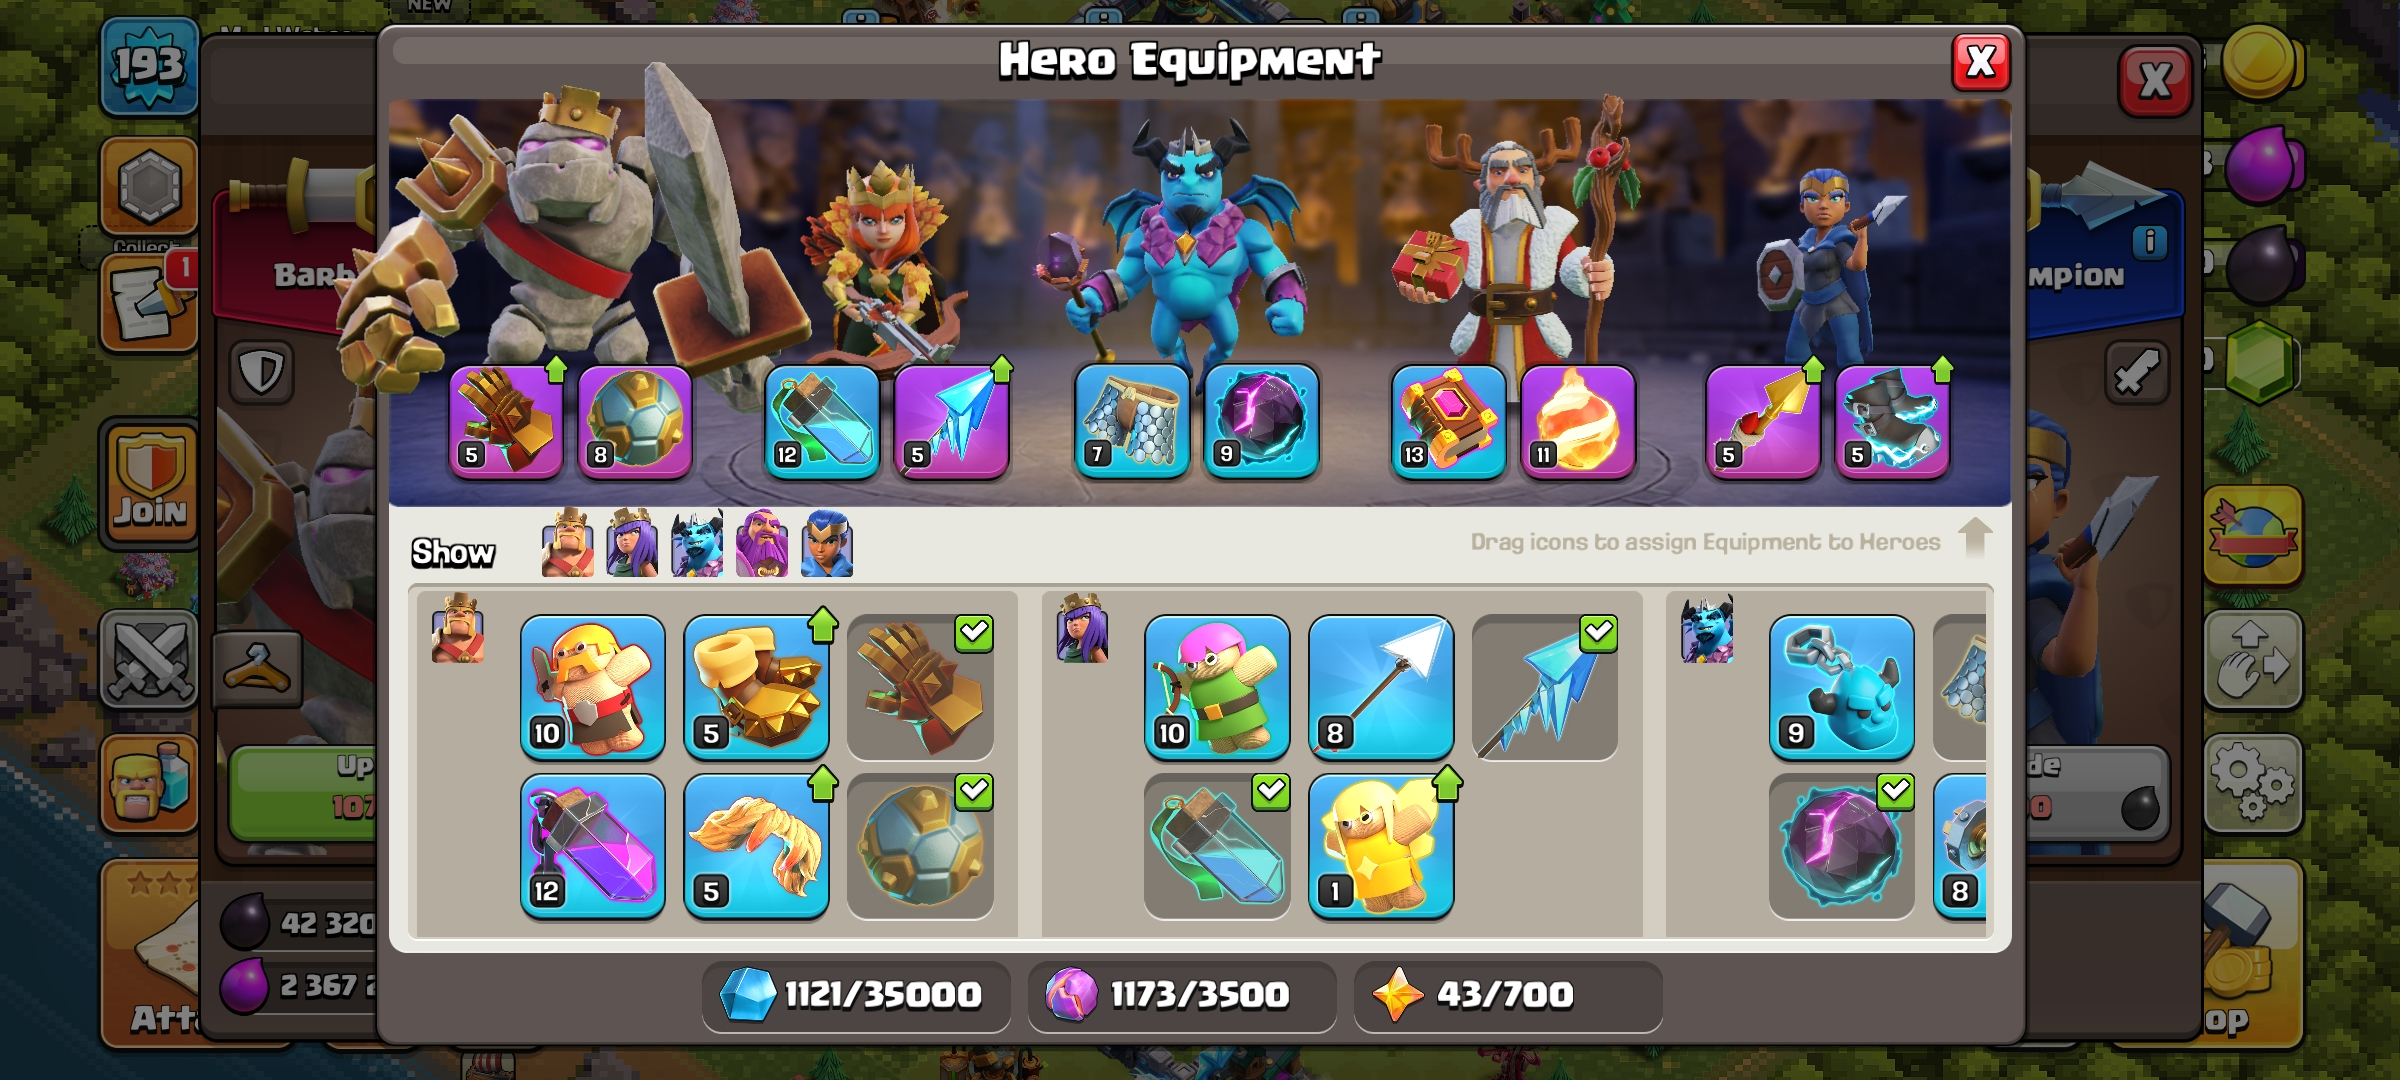This screenshot has height=1080, width=2400.
Task: Toggle the checked Spiky Ball equipment
Action: tap(920, 846)
